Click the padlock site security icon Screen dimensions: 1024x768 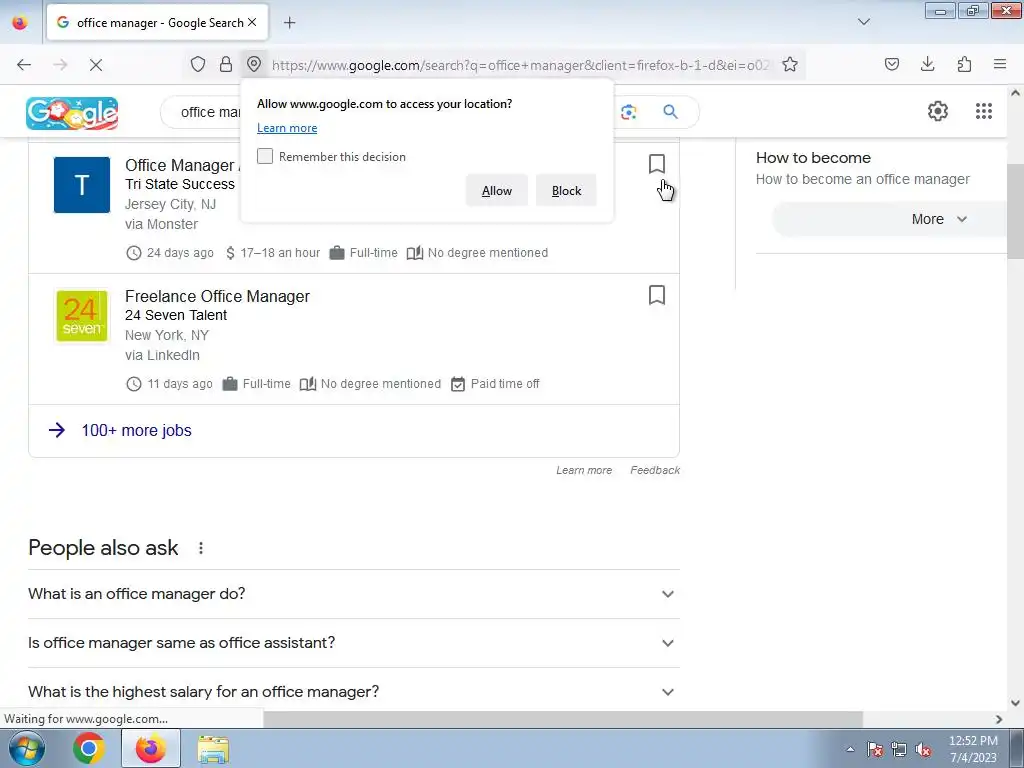pos(226,65)
